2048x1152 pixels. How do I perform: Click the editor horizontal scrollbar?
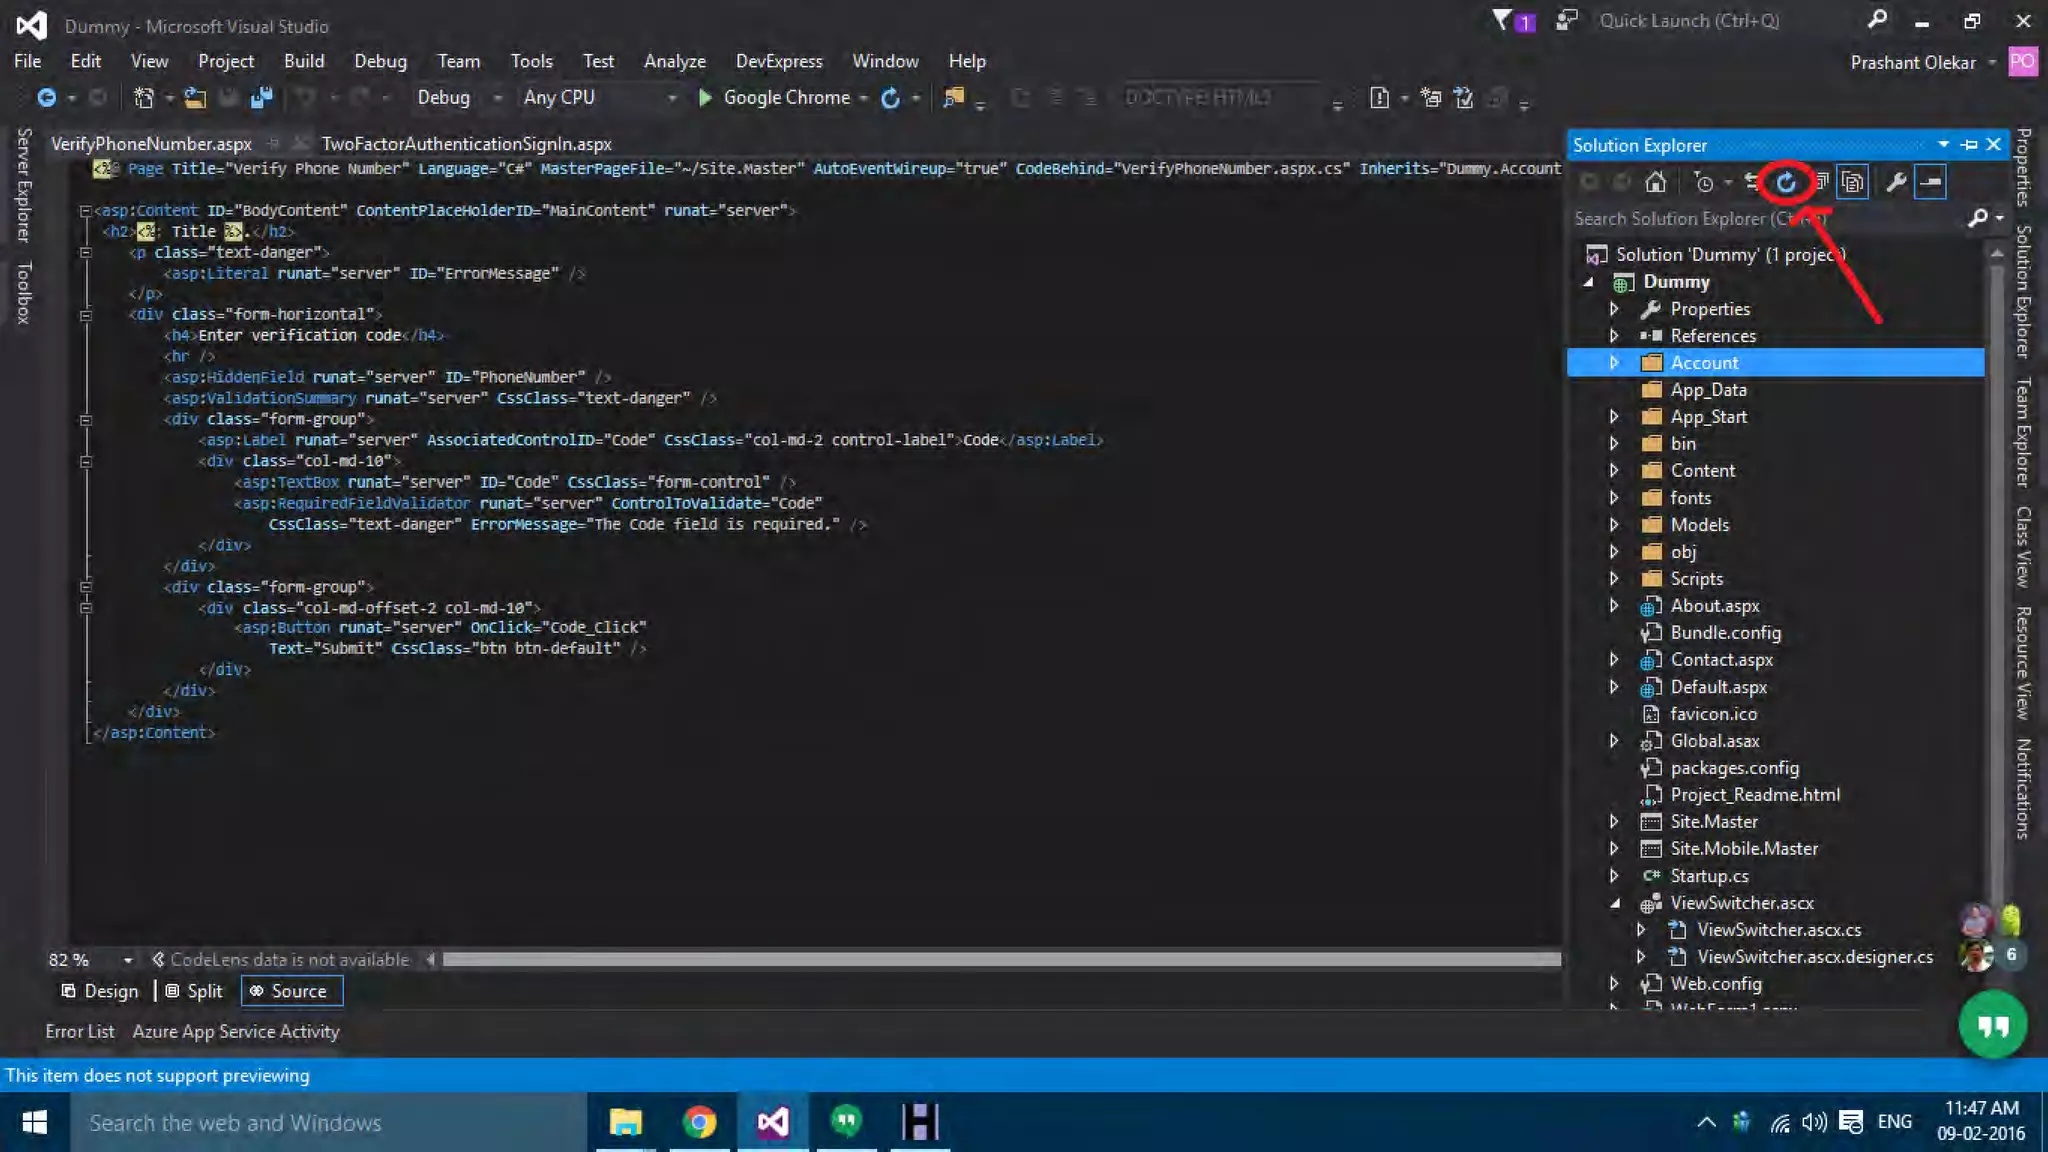coord(1000,960)
